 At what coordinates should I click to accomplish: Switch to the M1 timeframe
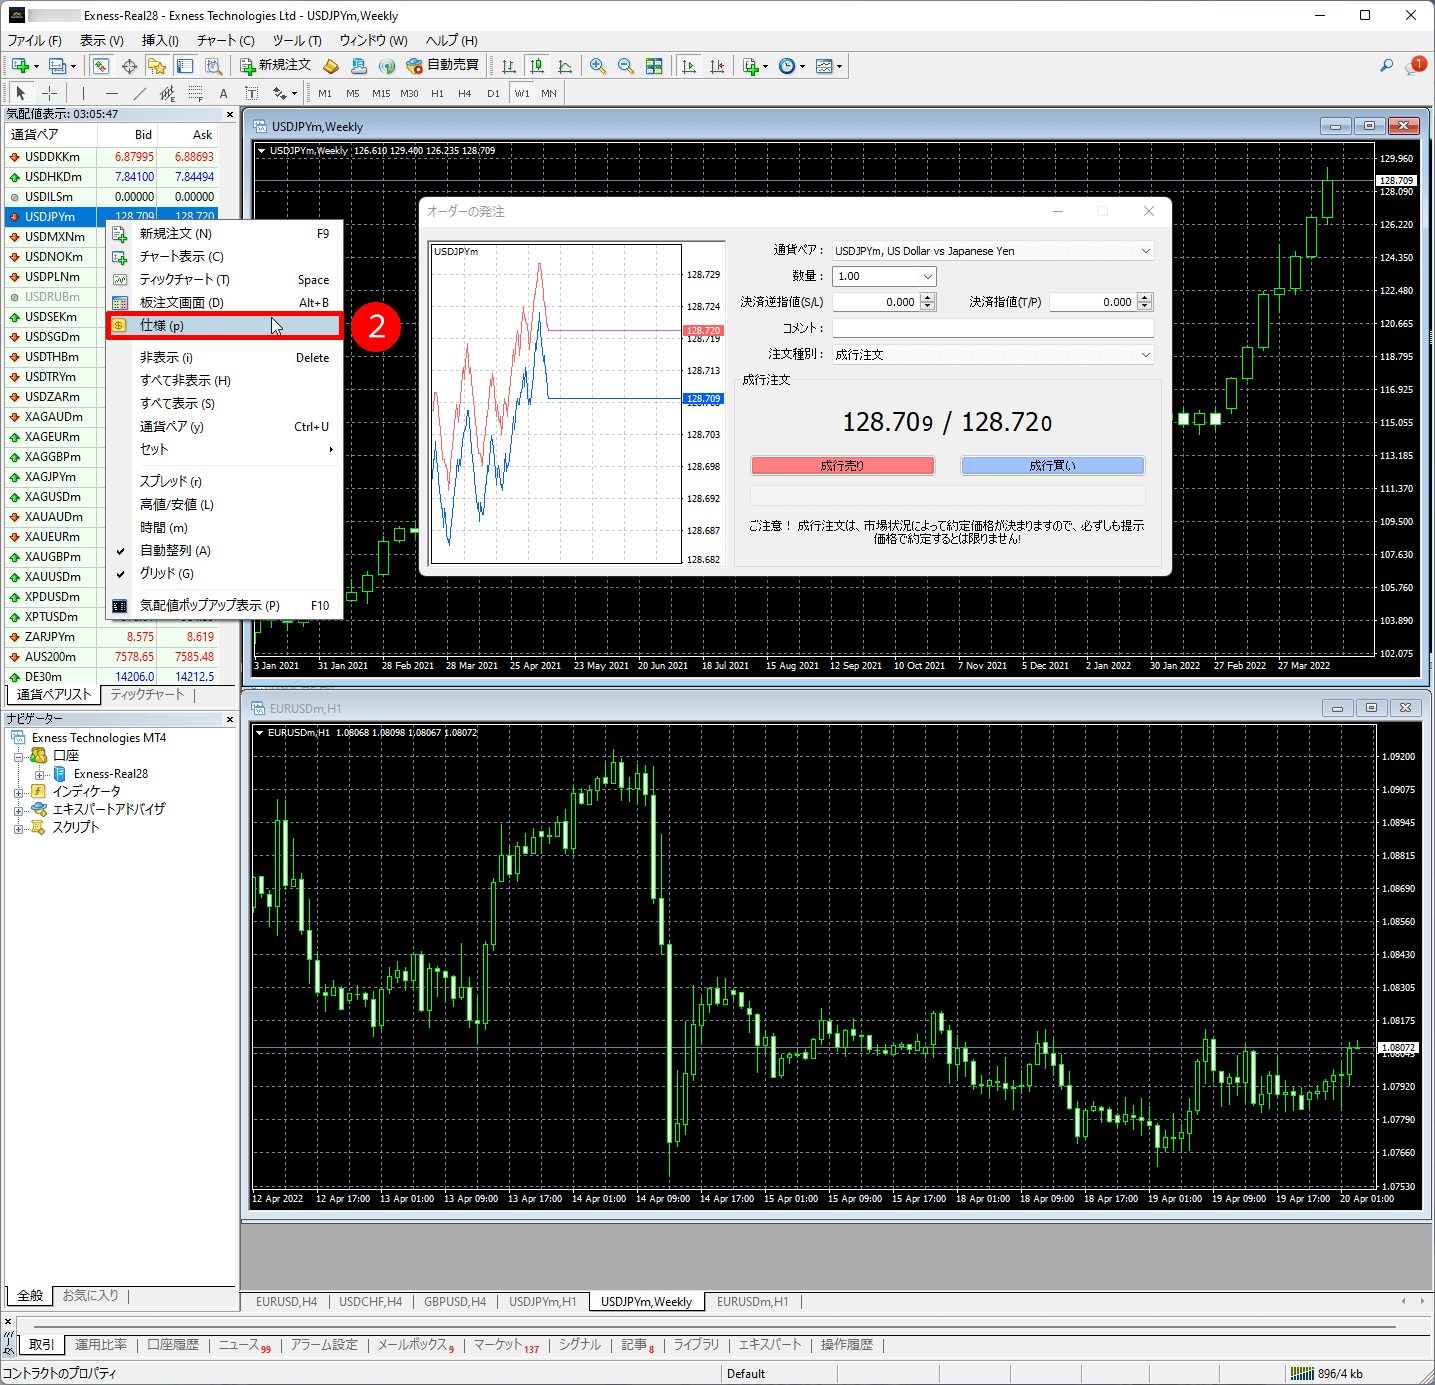coord(325,93)
